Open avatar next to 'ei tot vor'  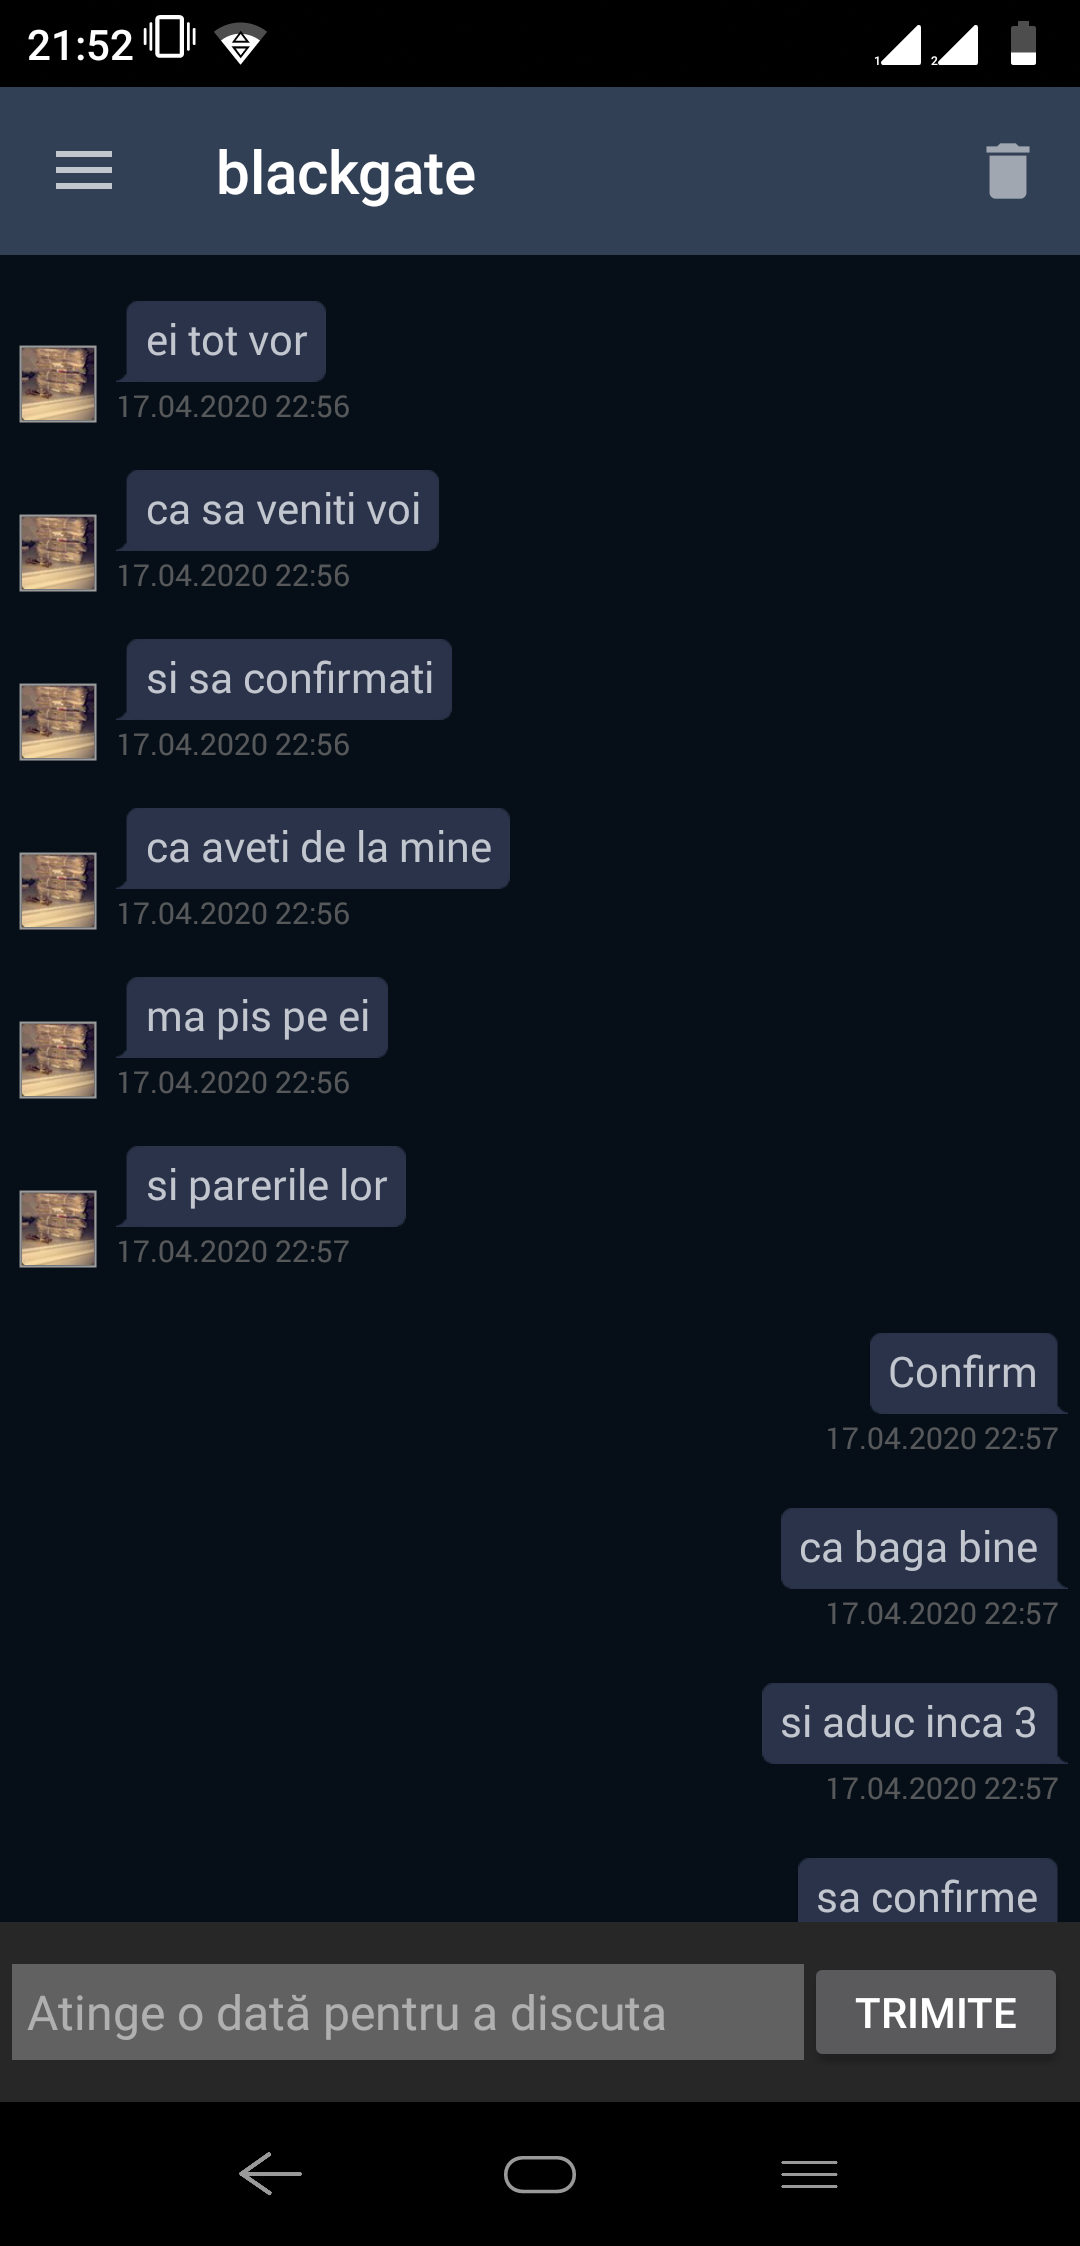(x=58, y=384)
